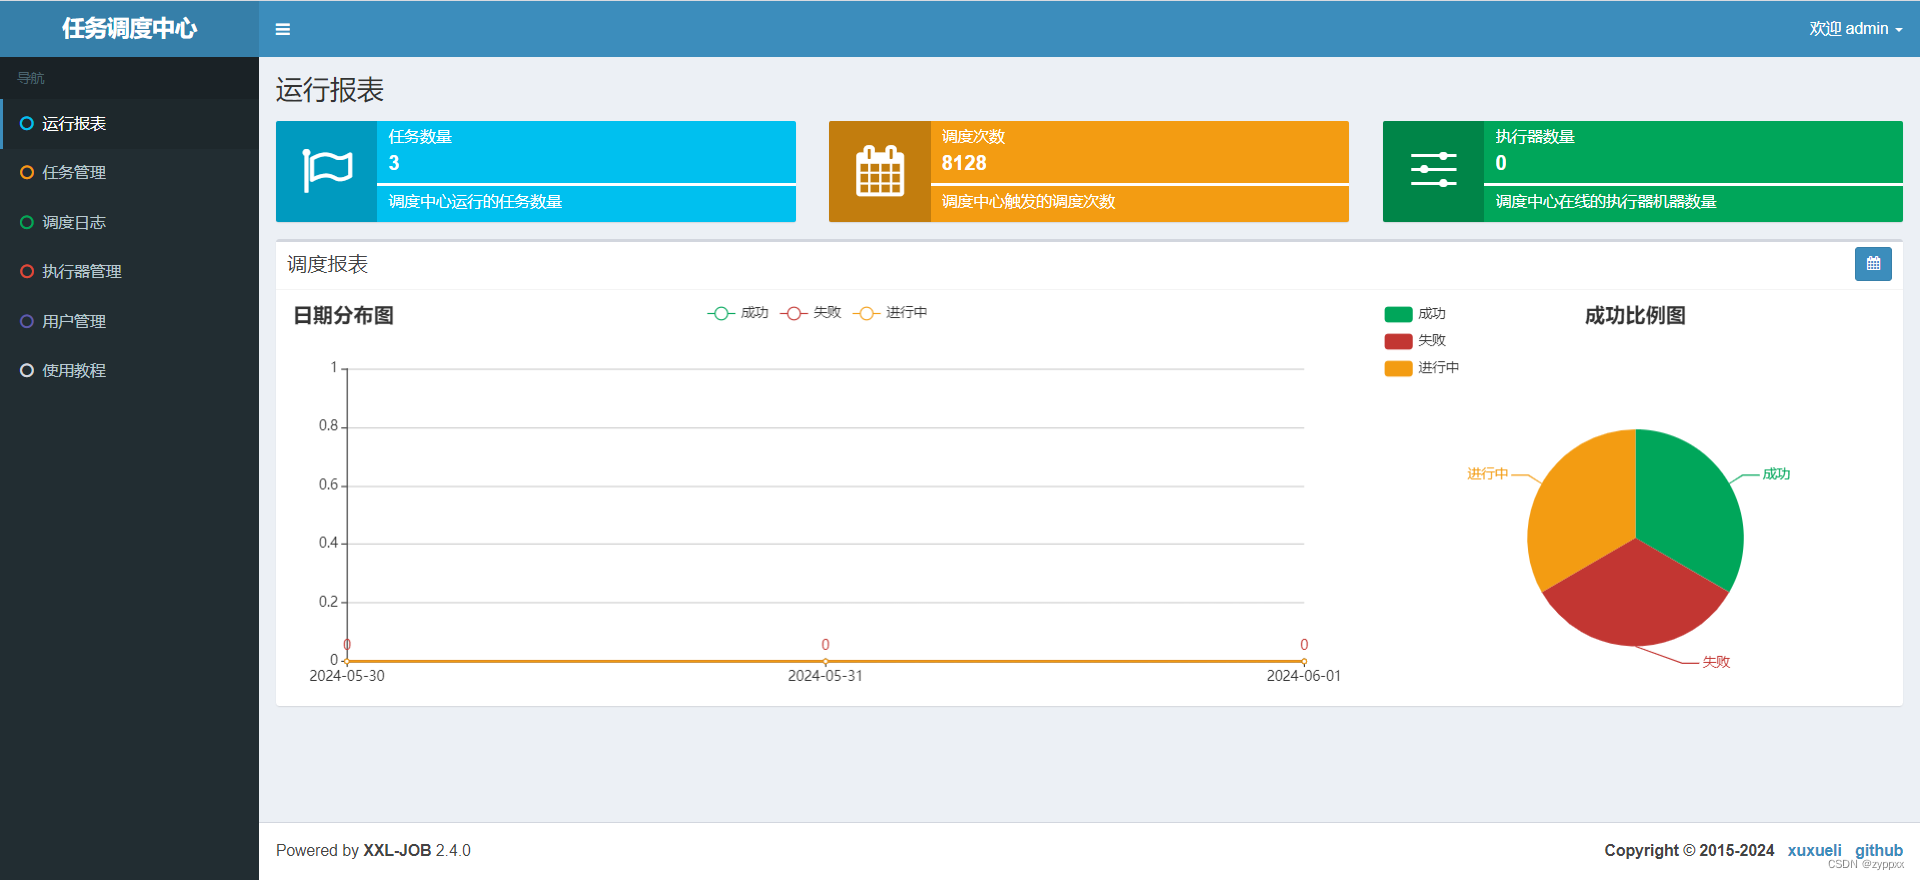Toggle green 成功 swatch in pie legend

click(x=1398, y=314)
